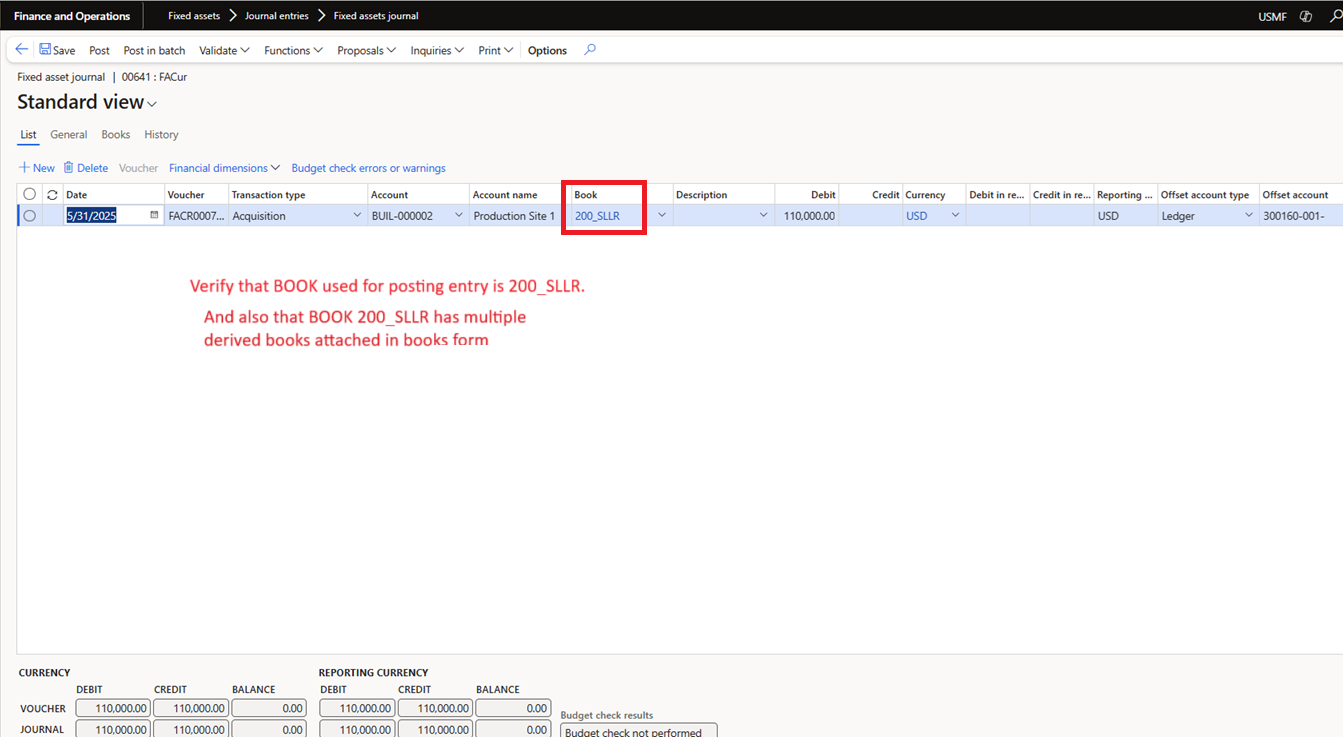Click the Post button
Image resolution: width=1343 pixels, height=737 pixels.
[x=99, y=50]
